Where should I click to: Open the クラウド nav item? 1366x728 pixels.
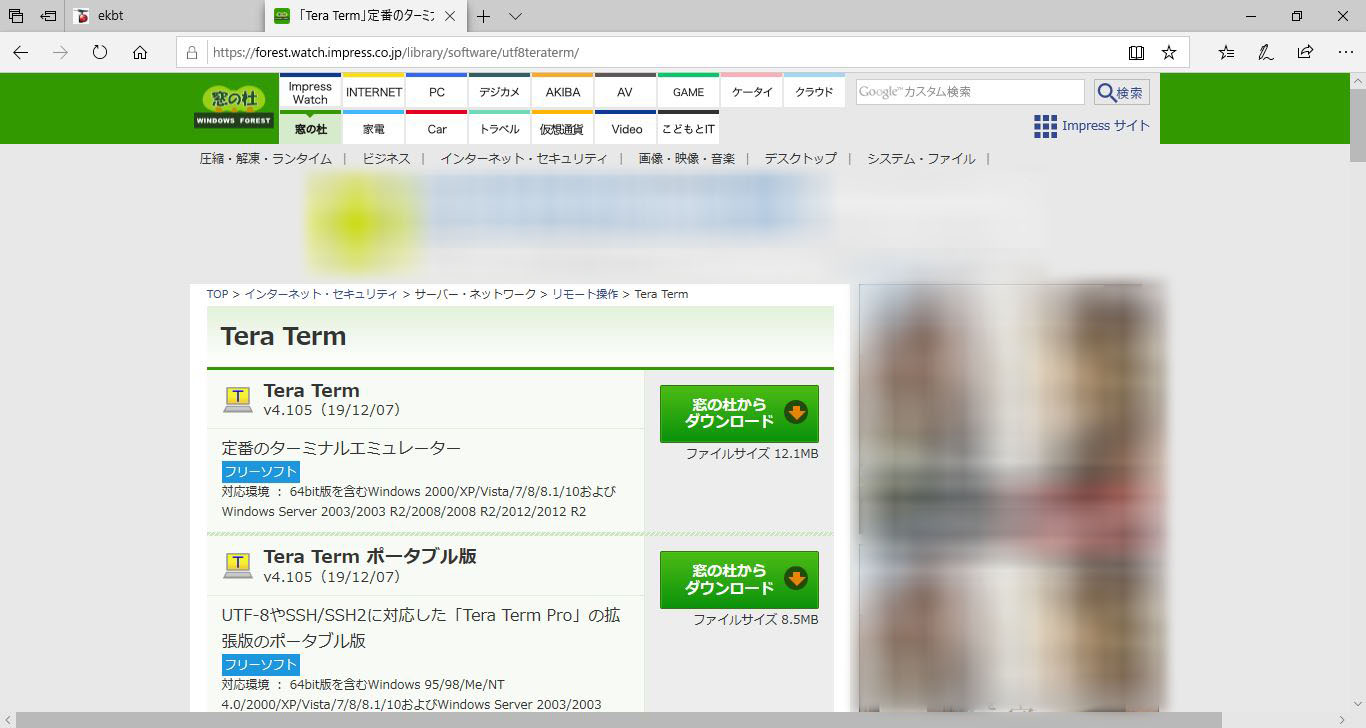point(814,92)
